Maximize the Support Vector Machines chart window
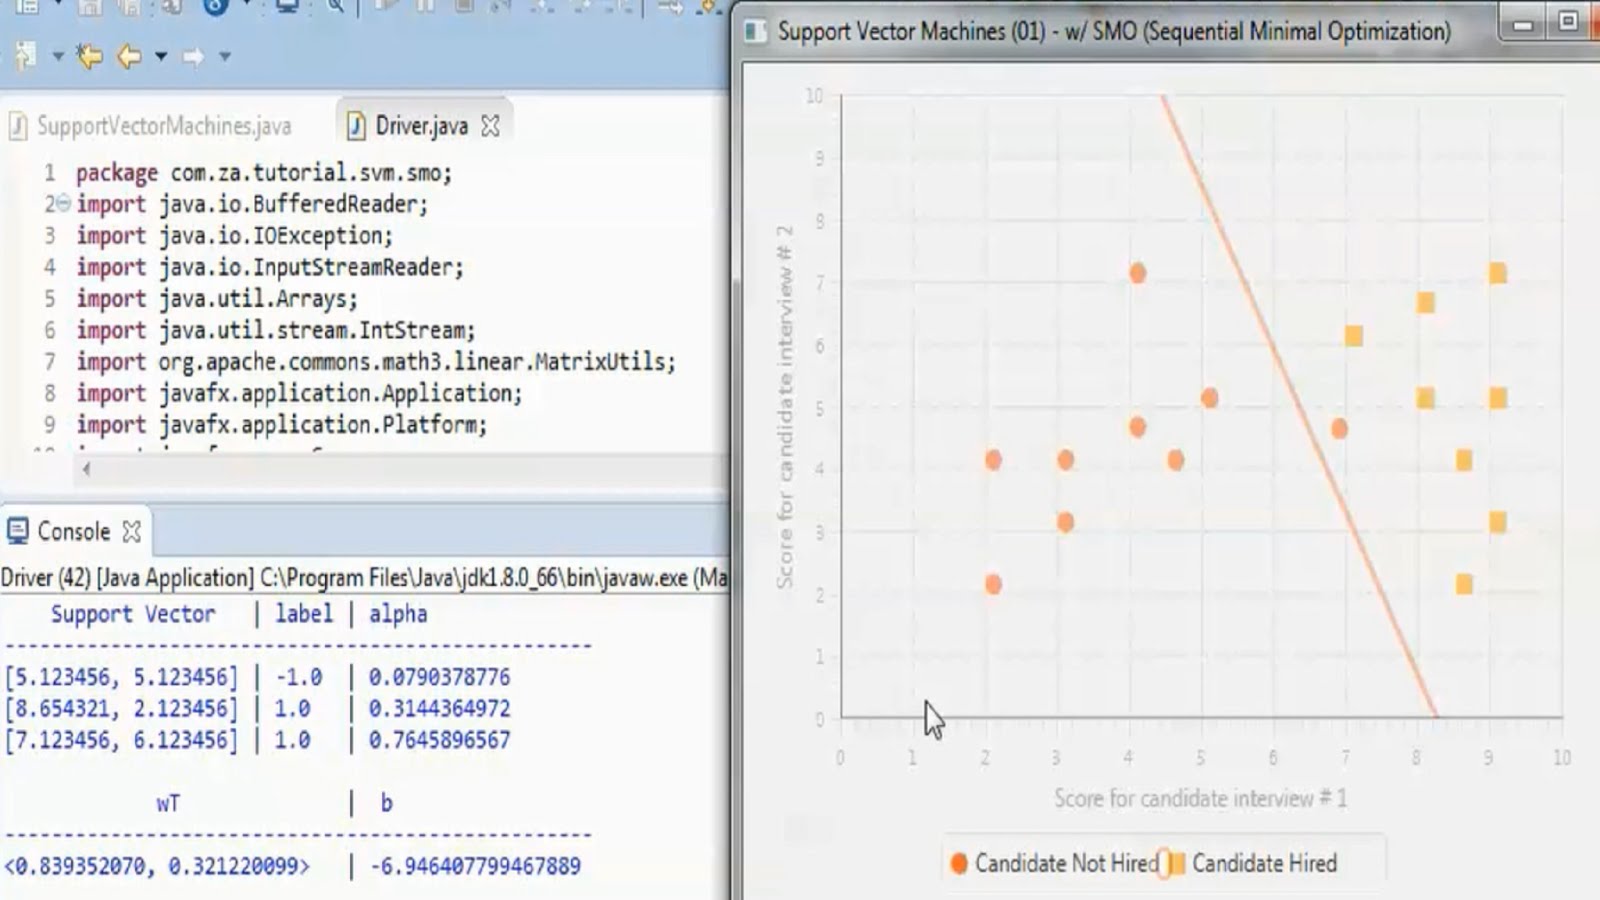The width and height of the screenshot is (1600, 900). (x=1568, y=22)
